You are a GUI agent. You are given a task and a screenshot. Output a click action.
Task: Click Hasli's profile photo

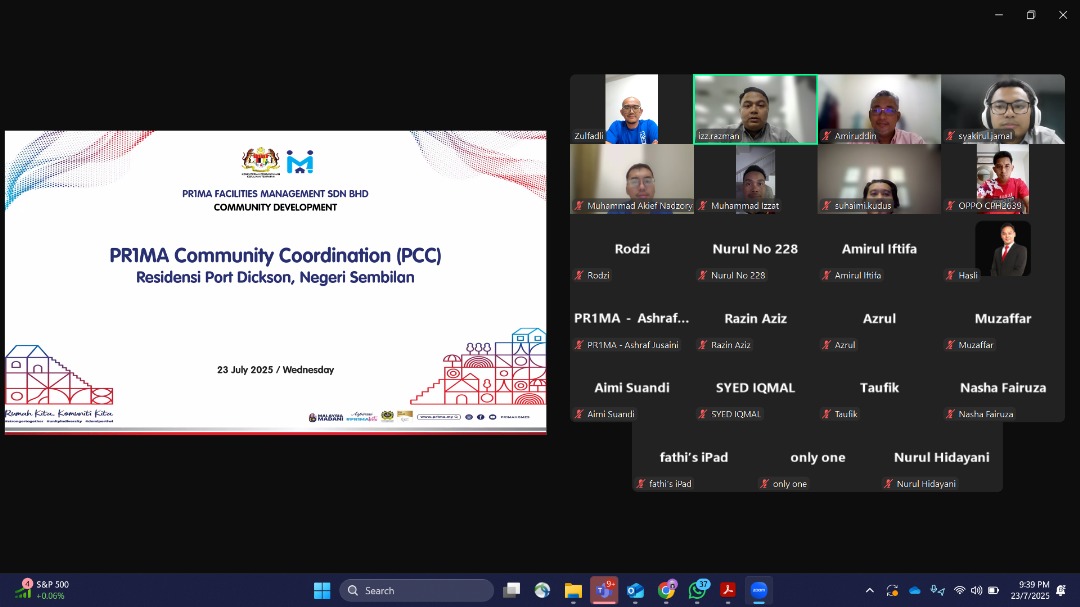(x=1003, y=249)
